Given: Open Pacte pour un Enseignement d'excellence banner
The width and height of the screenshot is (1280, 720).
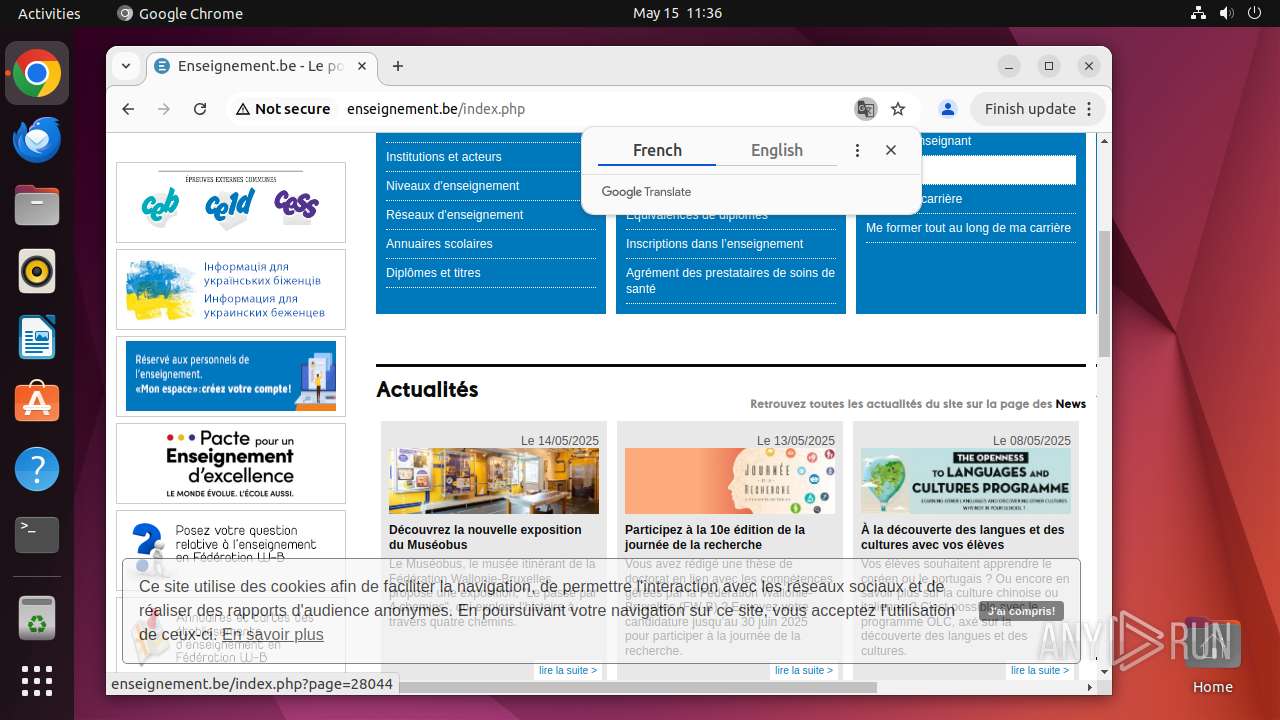Looking at the screenshot, I should [231, 463].
